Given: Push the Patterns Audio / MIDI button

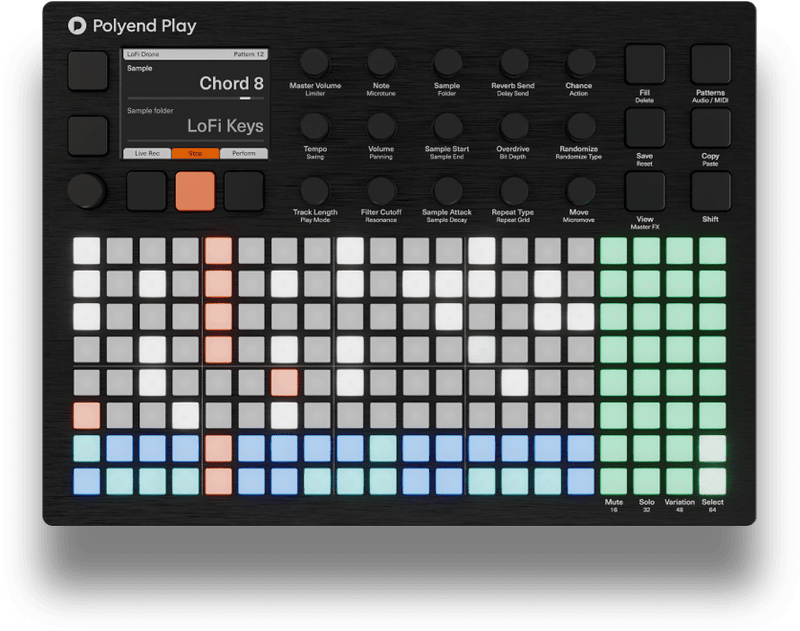Looking at the screenshot, I should 711,64.
